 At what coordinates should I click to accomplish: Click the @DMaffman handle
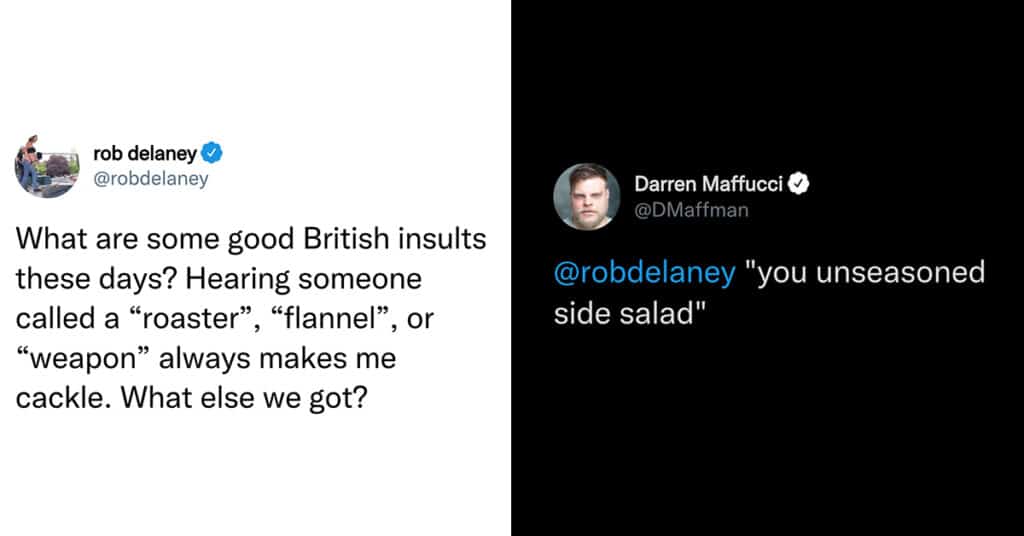click(691, 209)
